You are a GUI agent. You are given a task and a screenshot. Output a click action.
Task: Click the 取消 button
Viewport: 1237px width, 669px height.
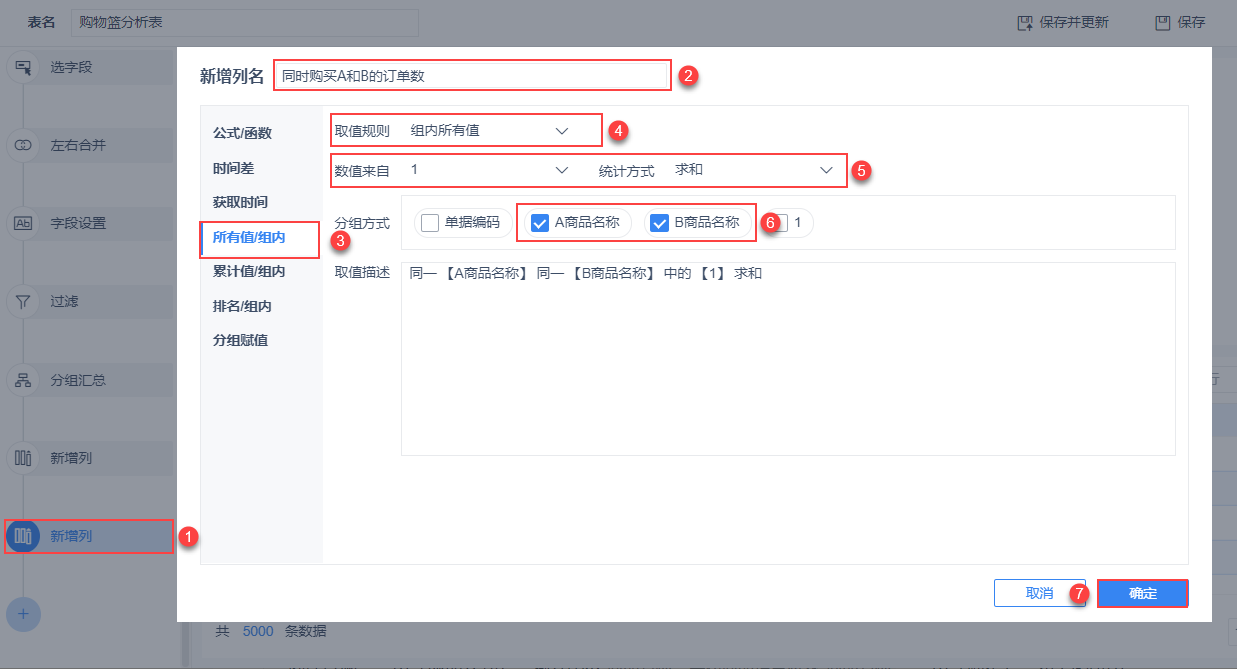pos(1040,593)
